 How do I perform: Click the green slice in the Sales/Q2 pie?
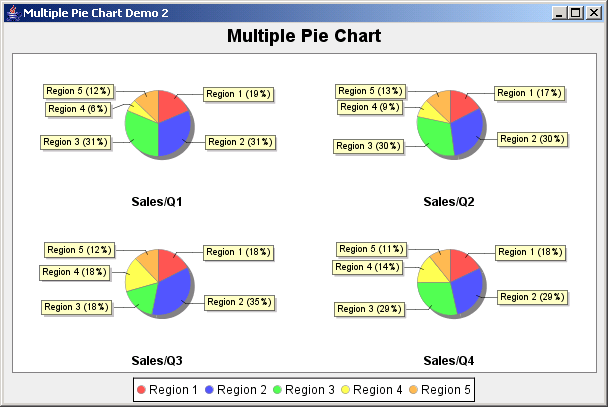point(433,134)
